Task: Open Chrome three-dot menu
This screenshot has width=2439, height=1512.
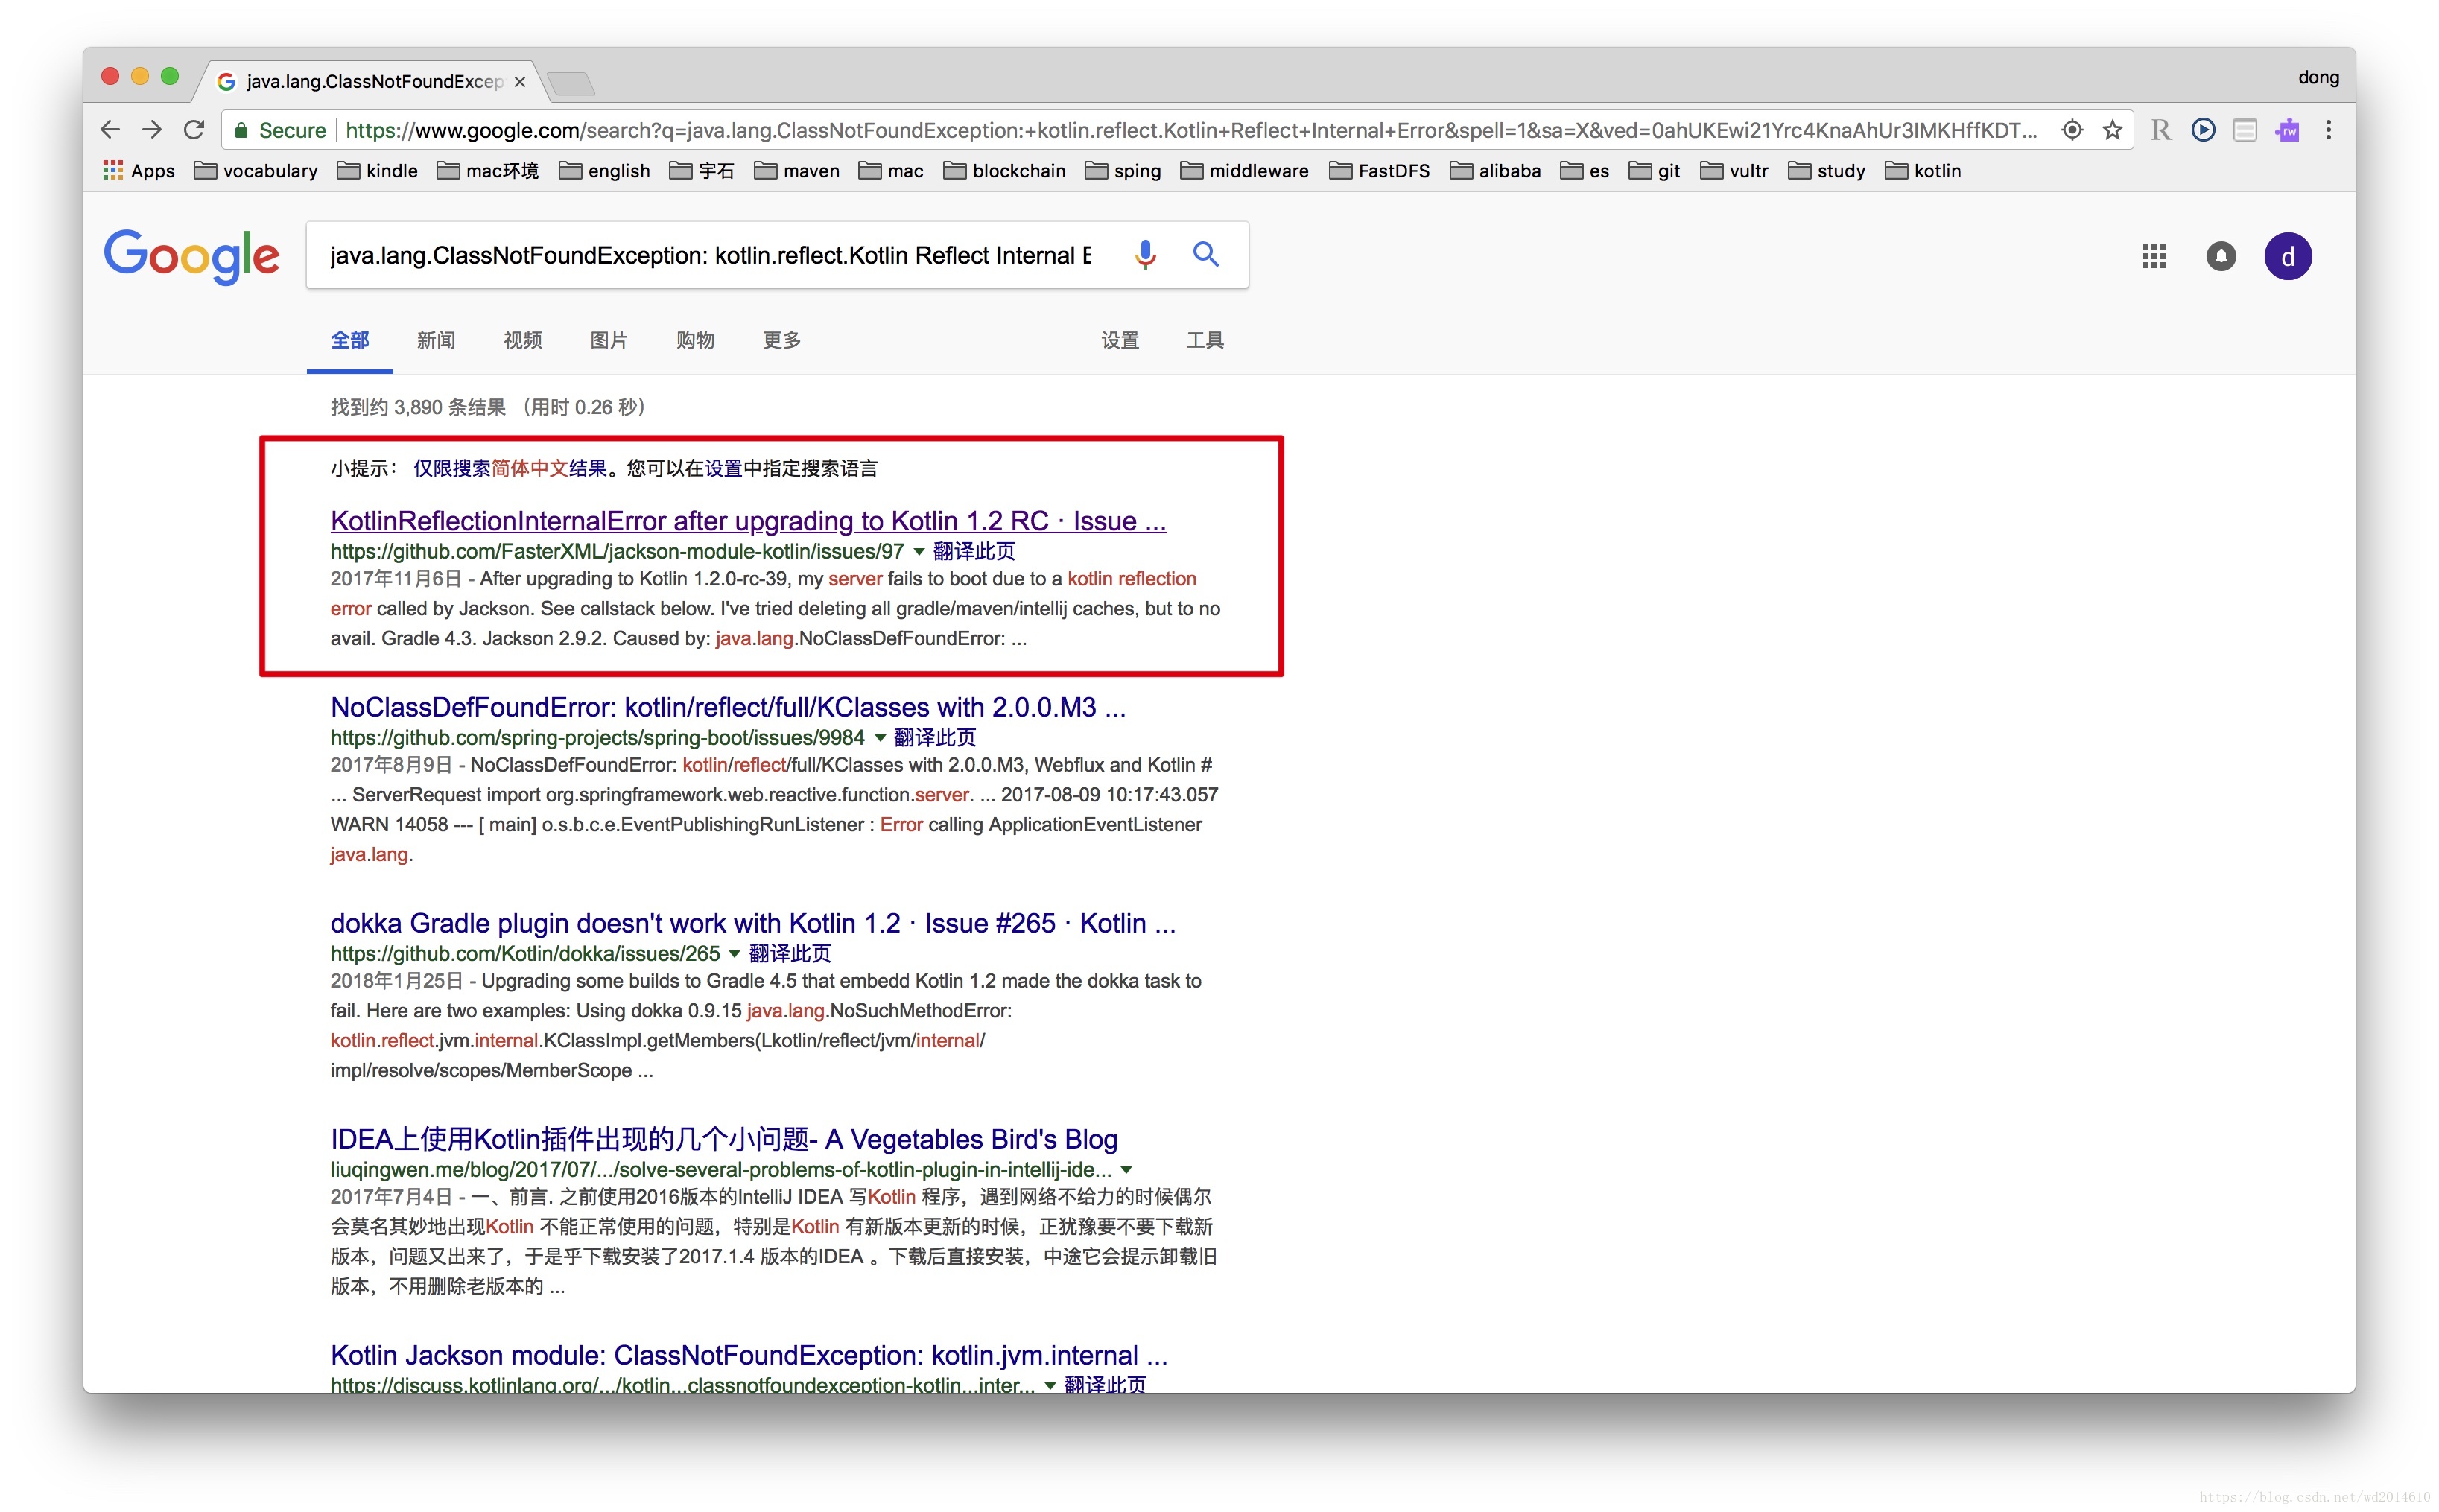Action: 2328,131
